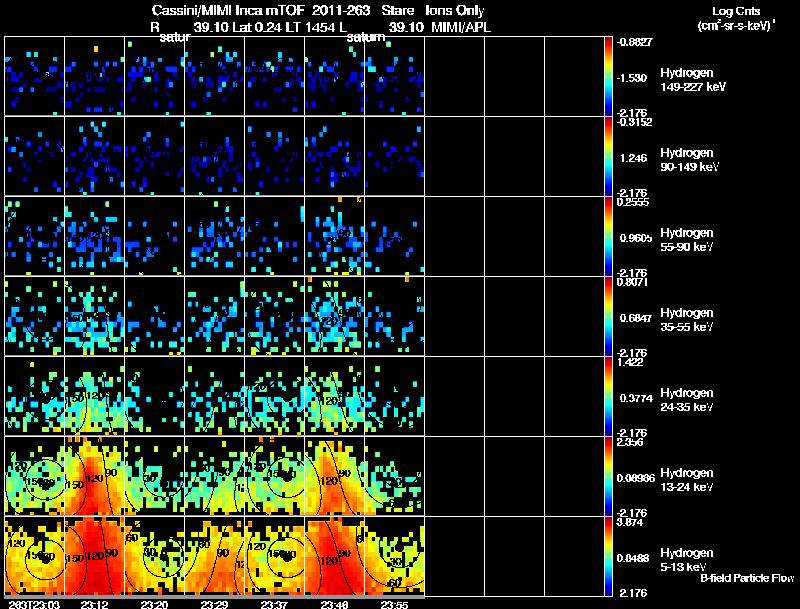Click the '-1.530' color scale midpoint value

click(x=632, y=78)
